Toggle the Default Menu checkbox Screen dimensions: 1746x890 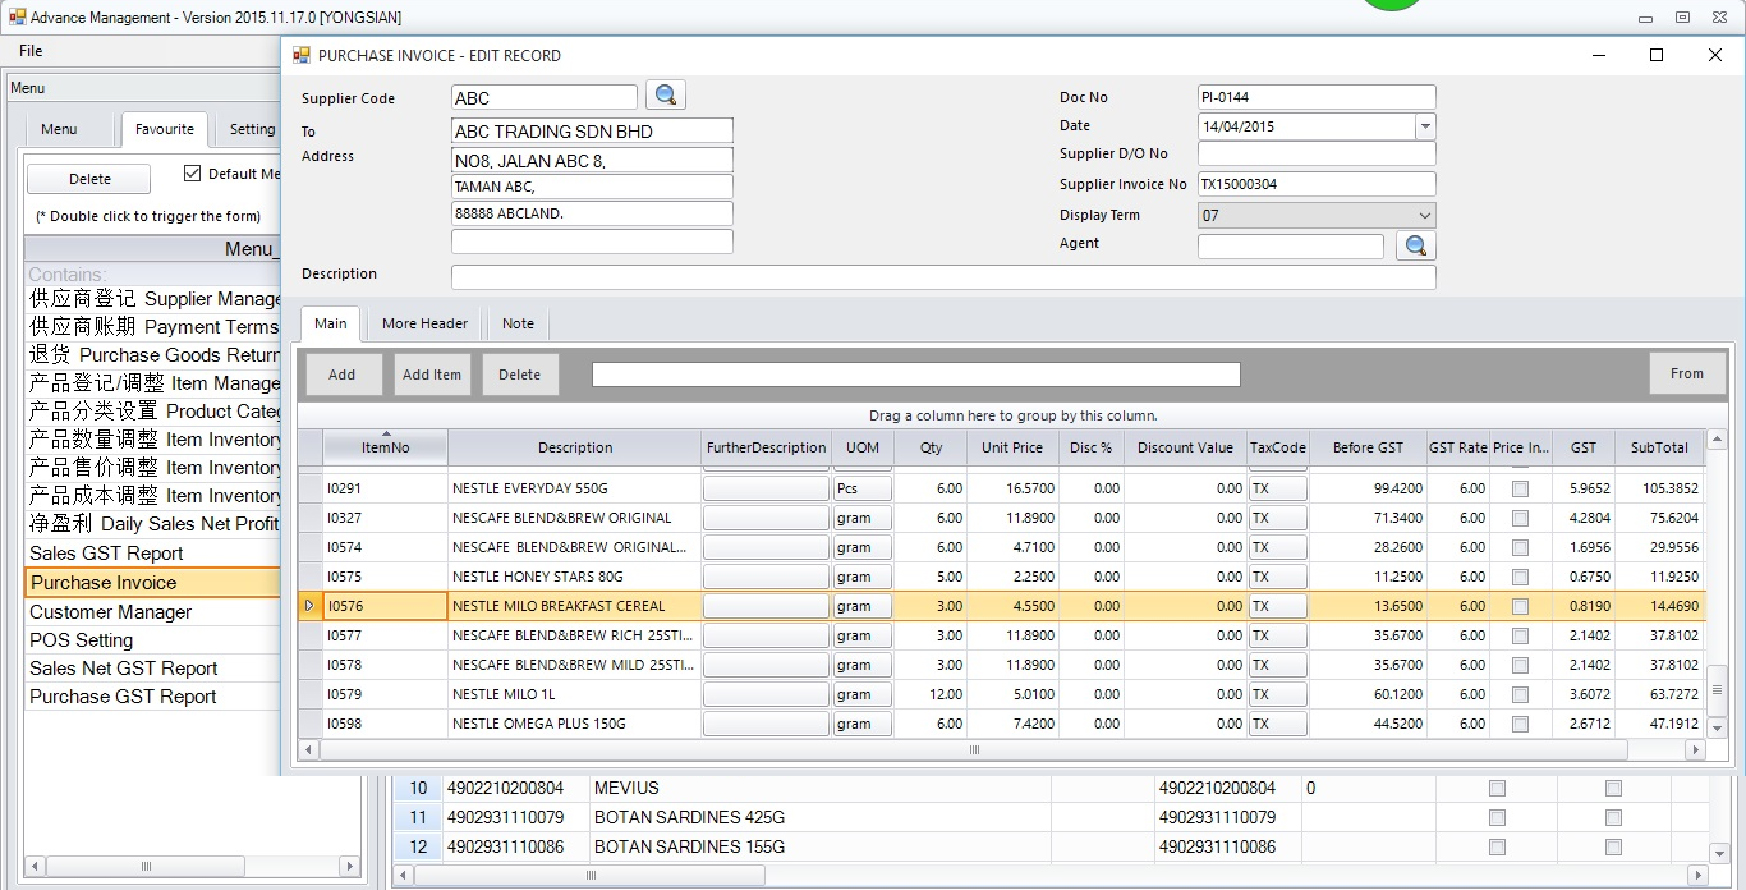click(x=193, y=173)
